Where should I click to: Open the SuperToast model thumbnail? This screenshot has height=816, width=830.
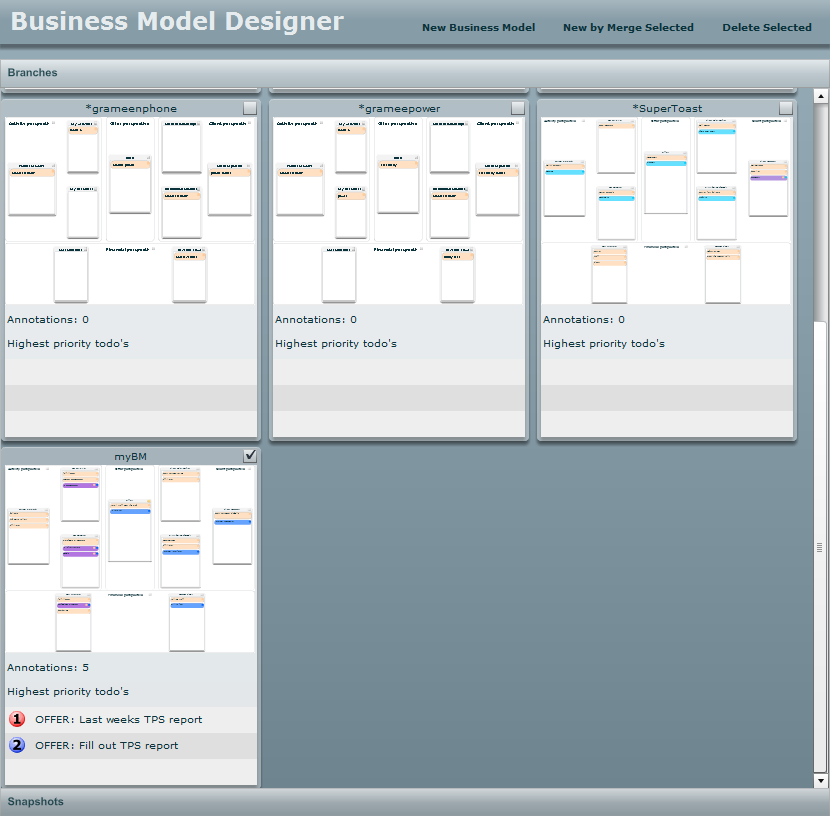(x=666, y=210)
